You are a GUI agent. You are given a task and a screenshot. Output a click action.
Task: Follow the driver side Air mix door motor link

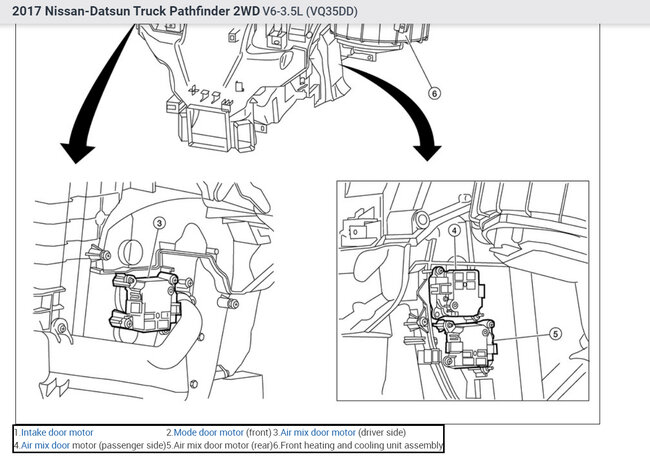(318, 433)
